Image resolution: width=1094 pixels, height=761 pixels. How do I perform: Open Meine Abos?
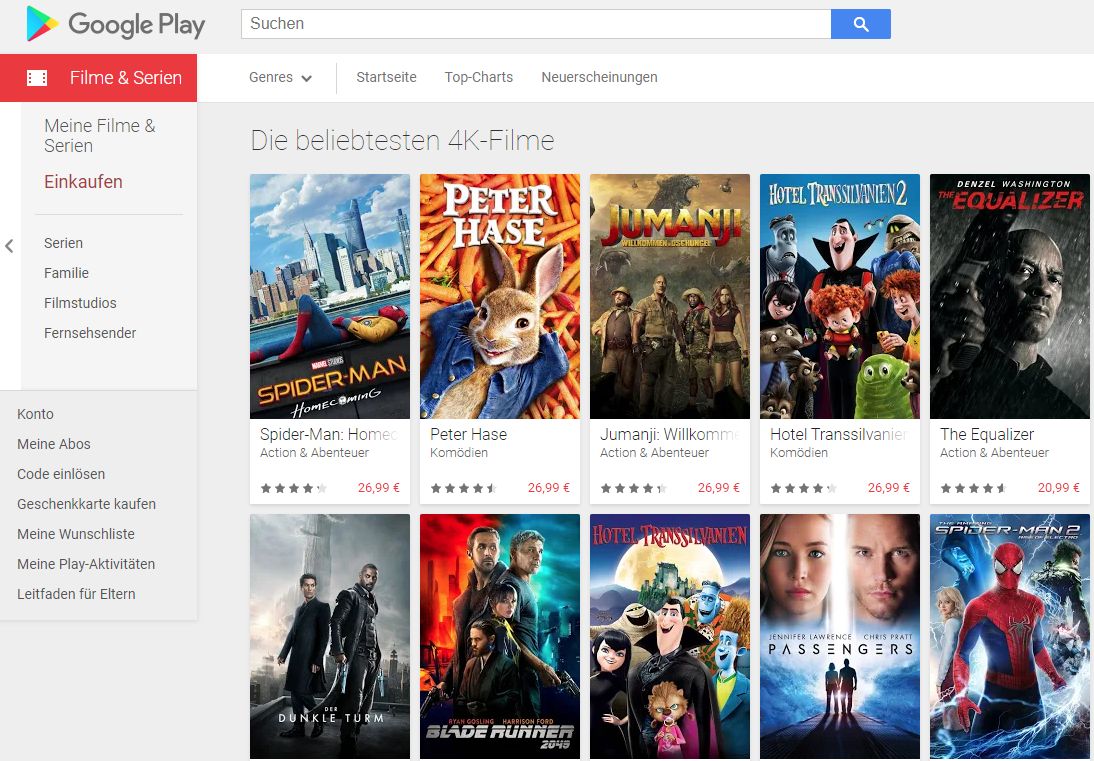(54, 444)
